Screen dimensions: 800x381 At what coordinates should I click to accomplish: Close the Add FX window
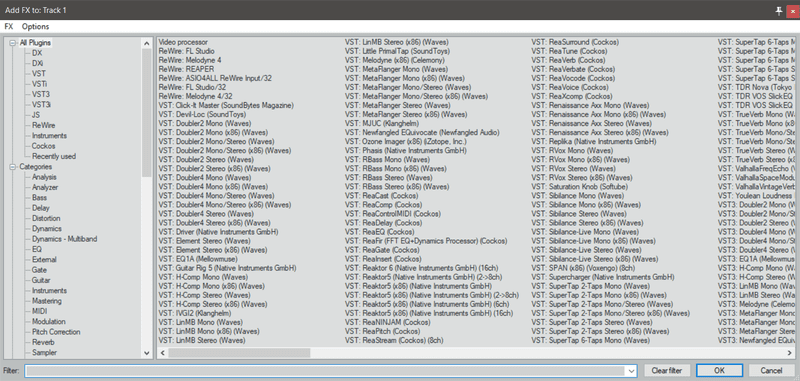point(792,11)
